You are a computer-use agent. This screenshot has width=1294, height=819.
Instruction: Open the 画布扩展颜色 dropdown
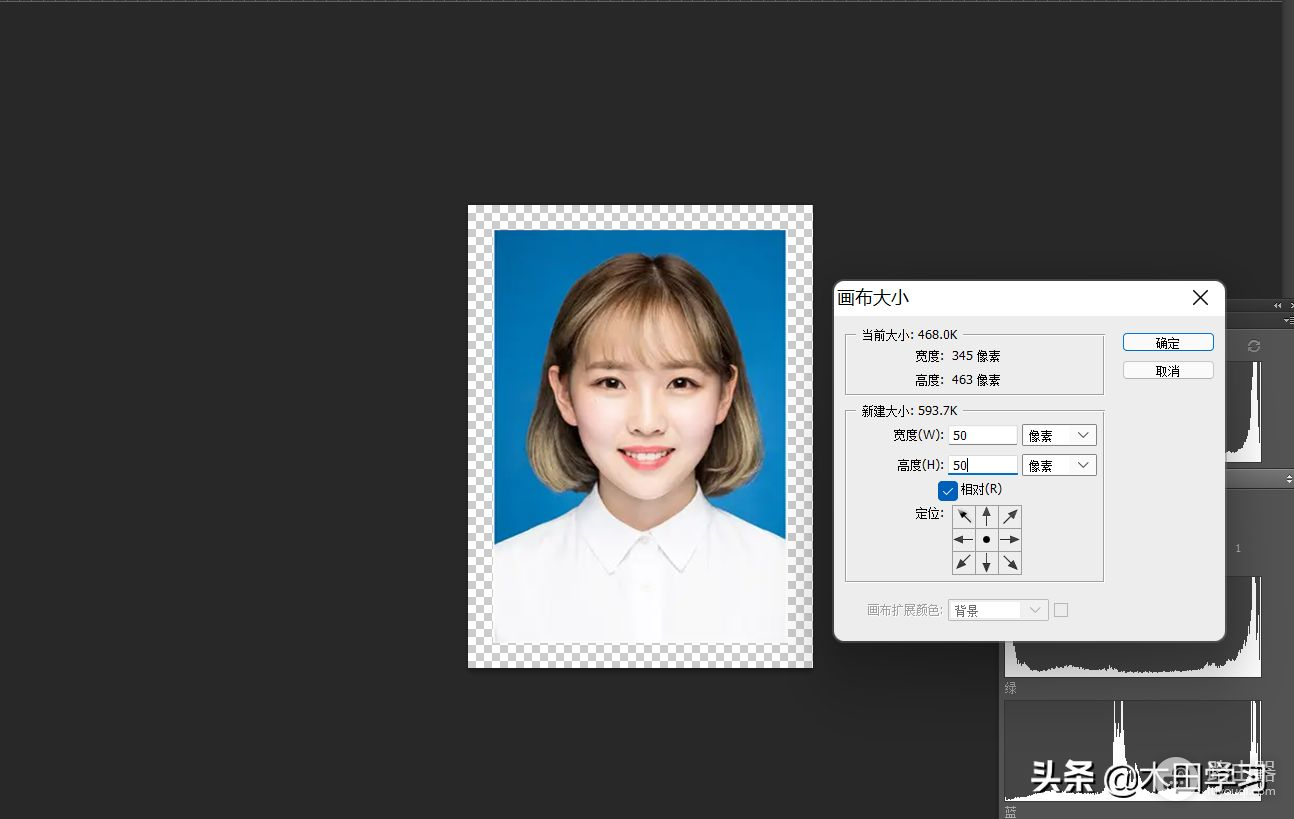998,610
